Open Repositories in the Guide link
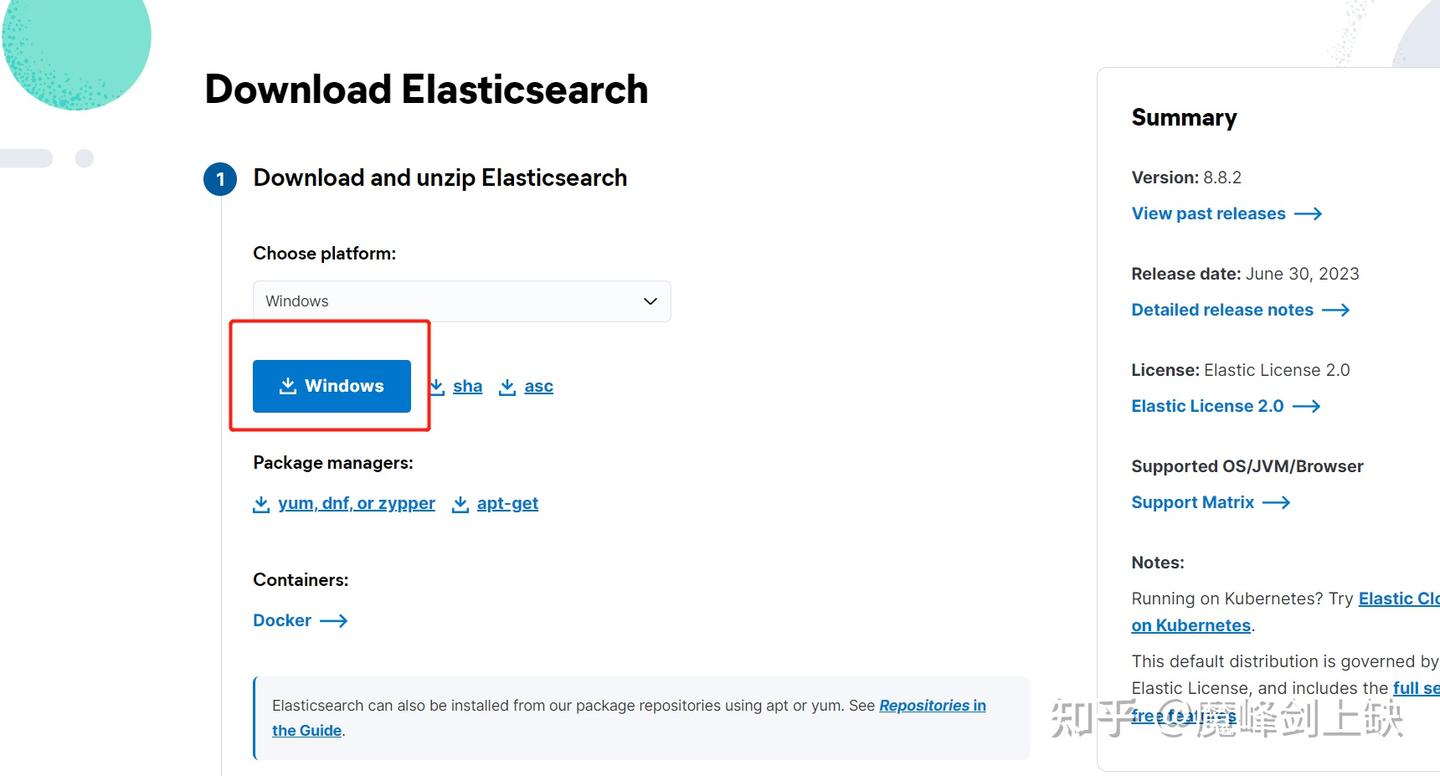 point(931,706)
